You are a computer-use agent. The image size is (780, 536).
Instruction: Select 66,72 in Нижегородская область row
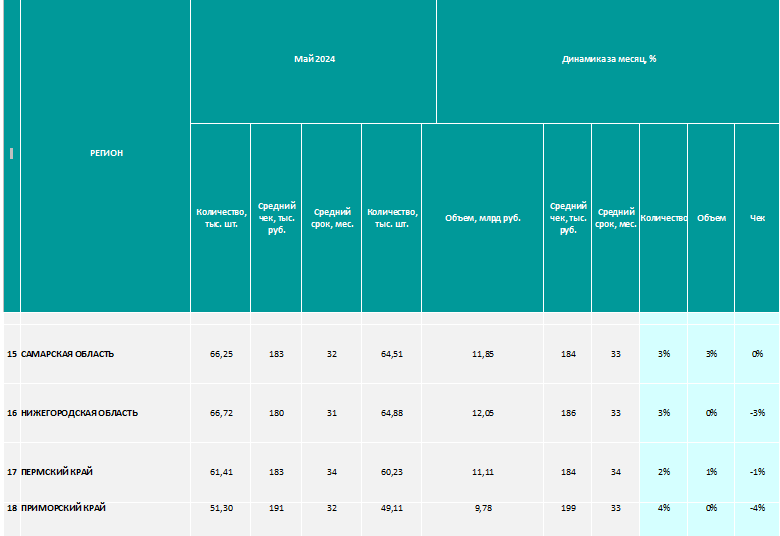pos(221,413)
